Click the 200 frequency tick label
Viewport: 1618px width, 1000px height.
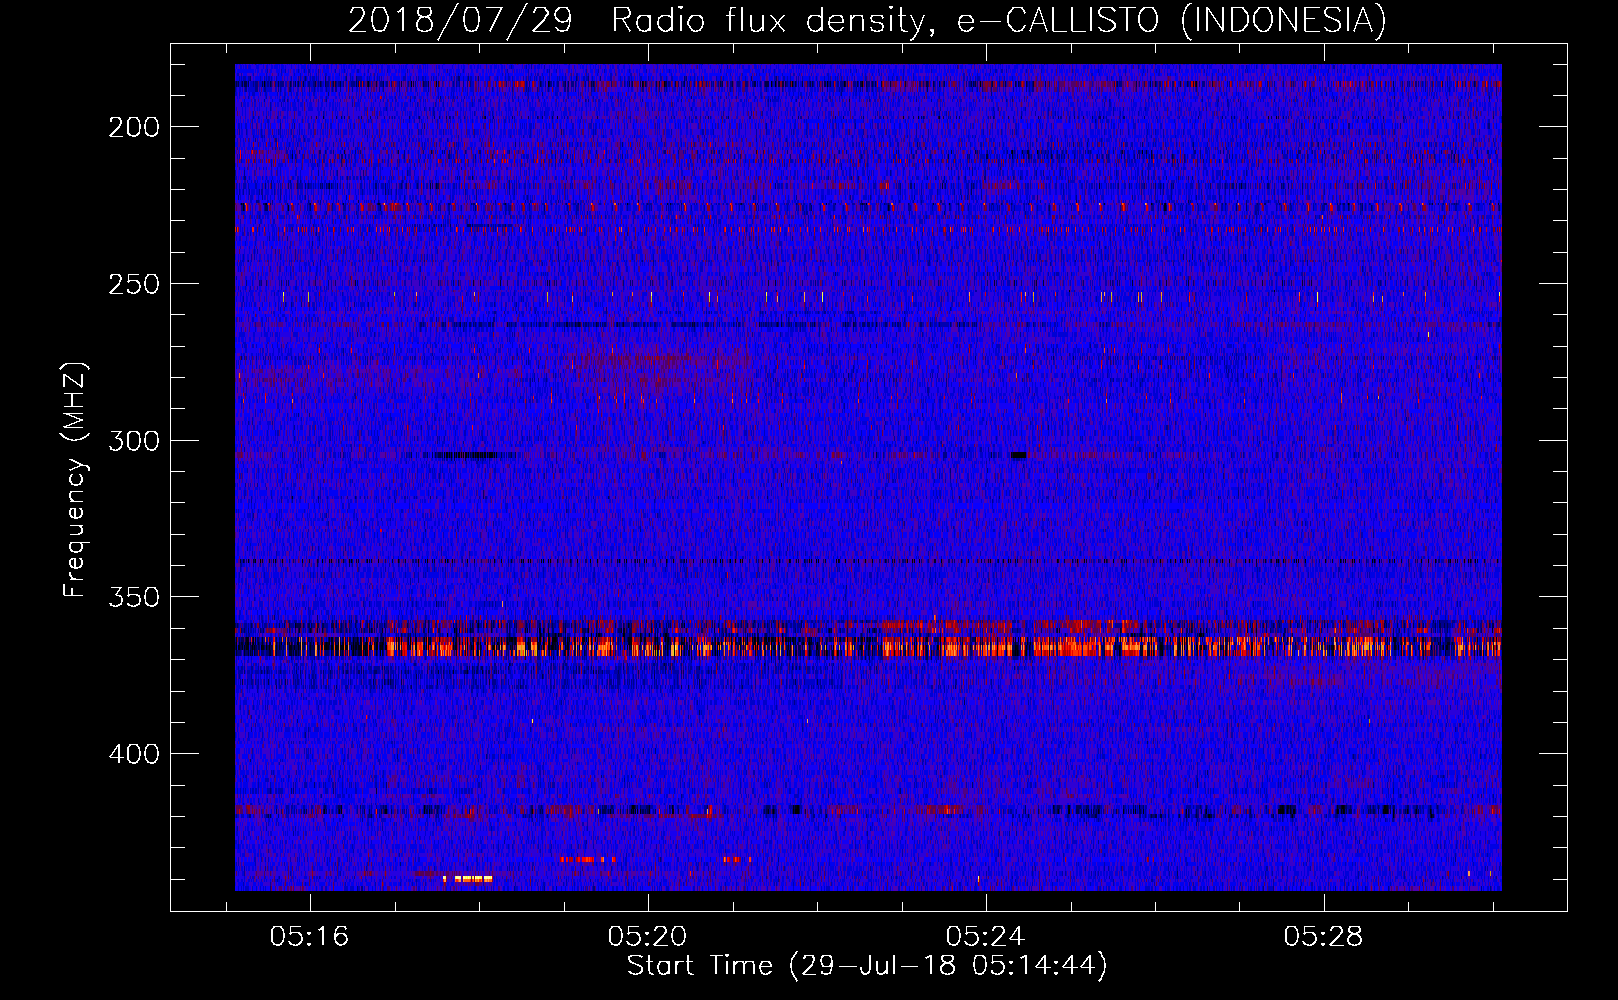133,127
